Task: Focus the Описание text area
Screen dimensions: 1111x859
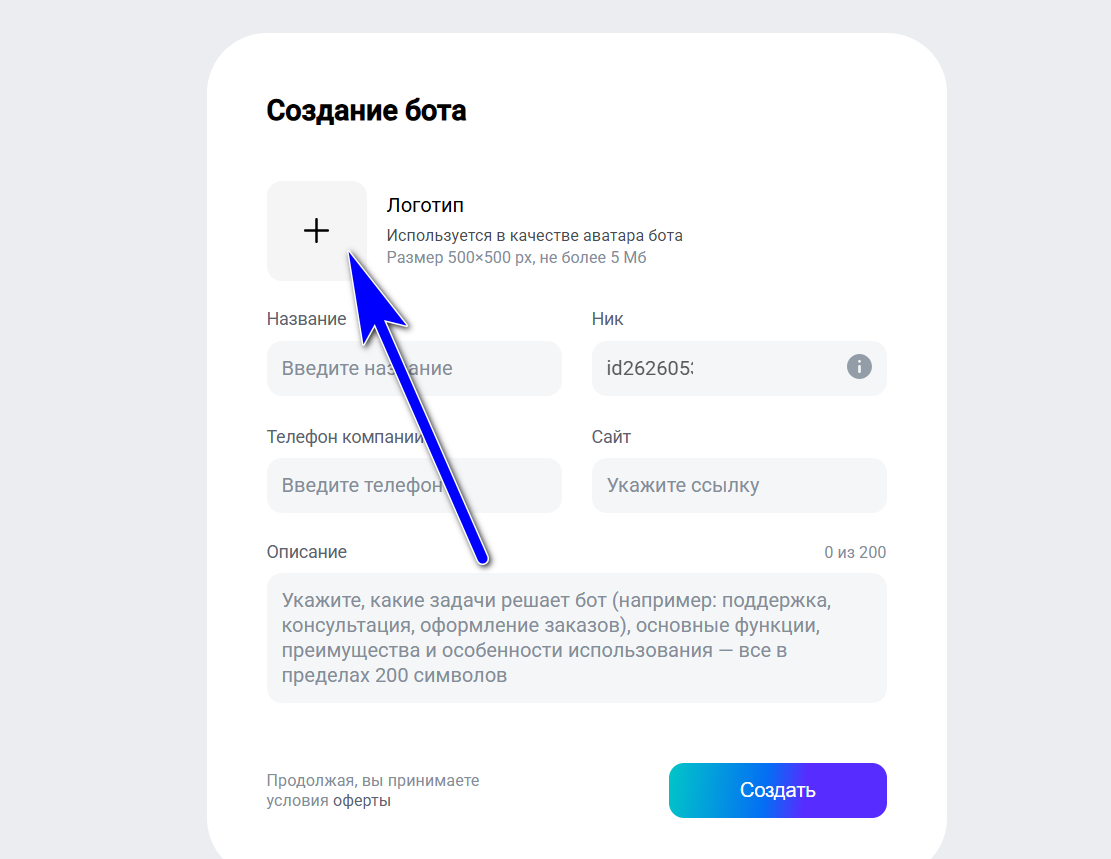Action: 576,637
